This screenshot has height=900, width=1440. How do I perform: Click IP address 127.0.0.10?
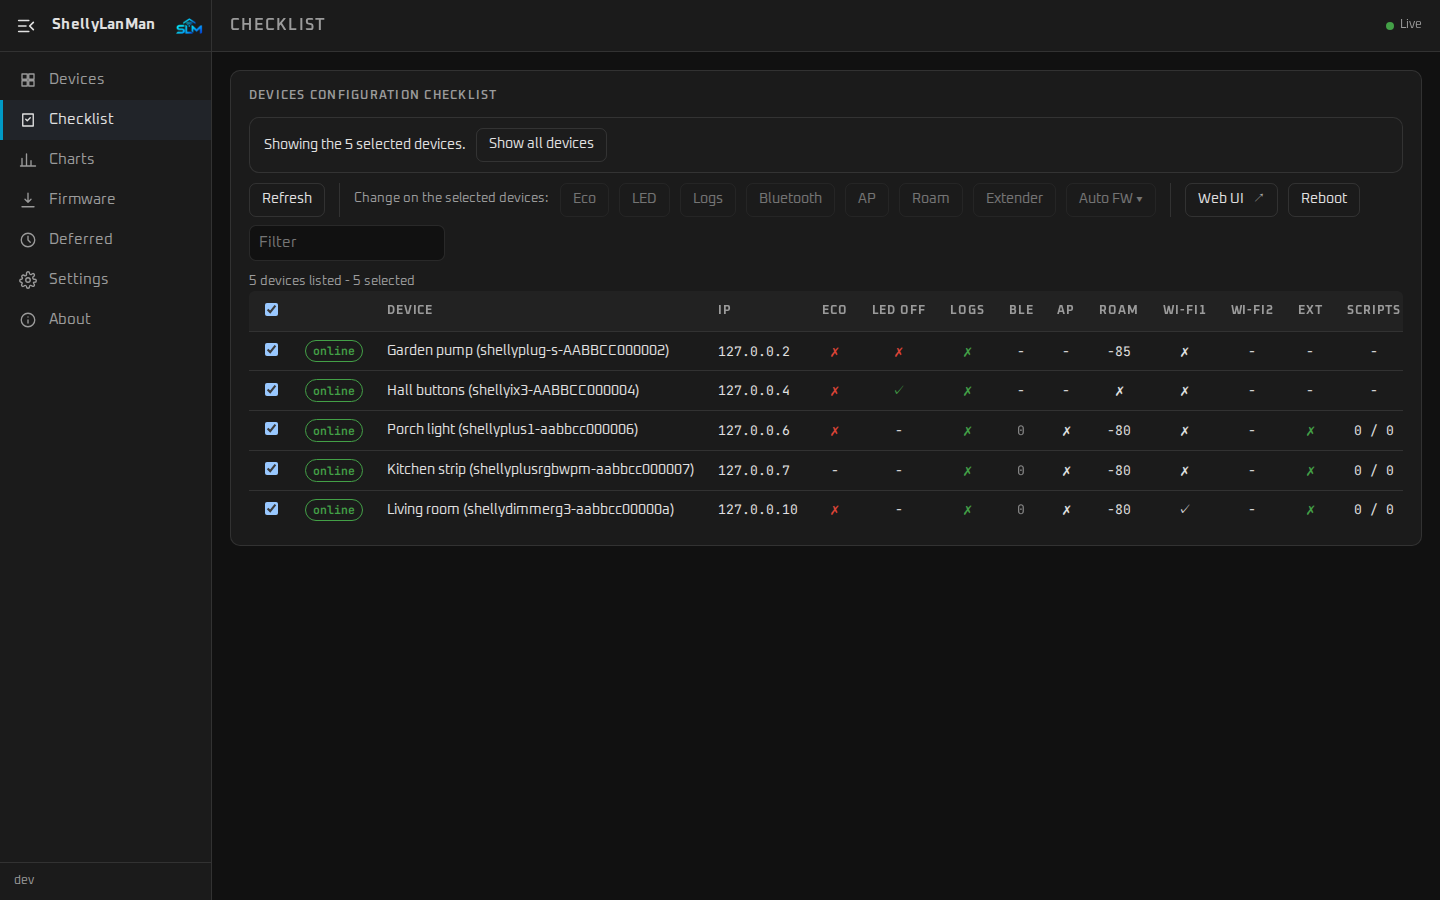pos(758,510)
